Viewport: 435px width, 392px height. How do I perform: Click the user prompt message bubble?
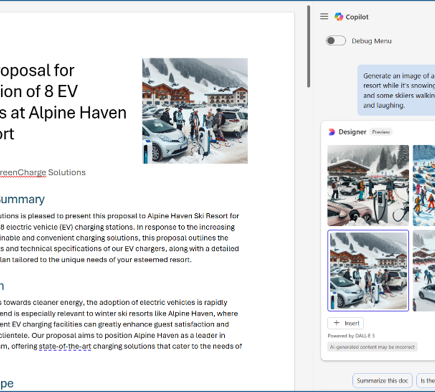396,90
